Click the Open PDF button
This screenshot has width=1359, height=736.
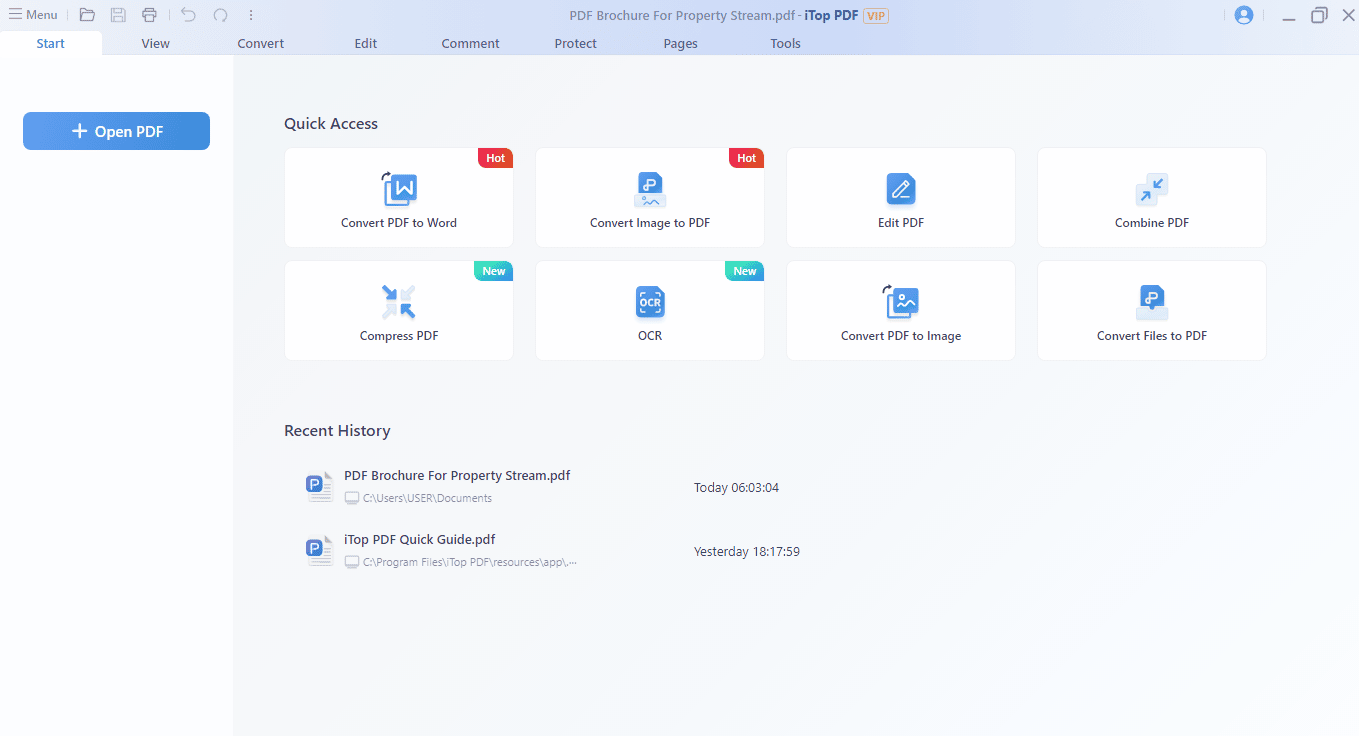(116, 131)
